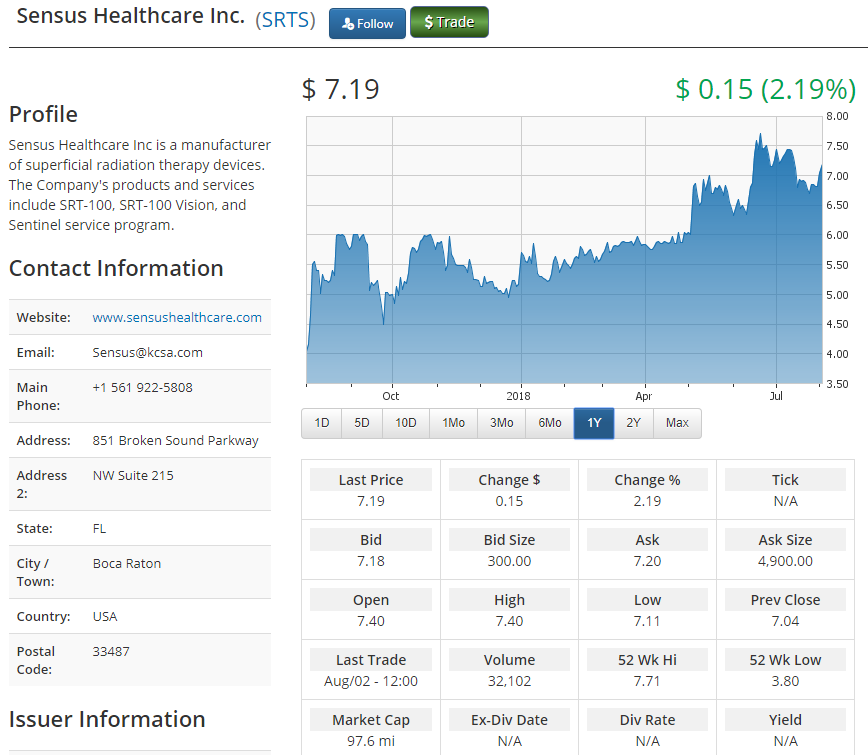The width and height of the screenshot is (868, 755).
Task: Visit www.sensushealthcare.com website link
Action: (x=177, y=317)
